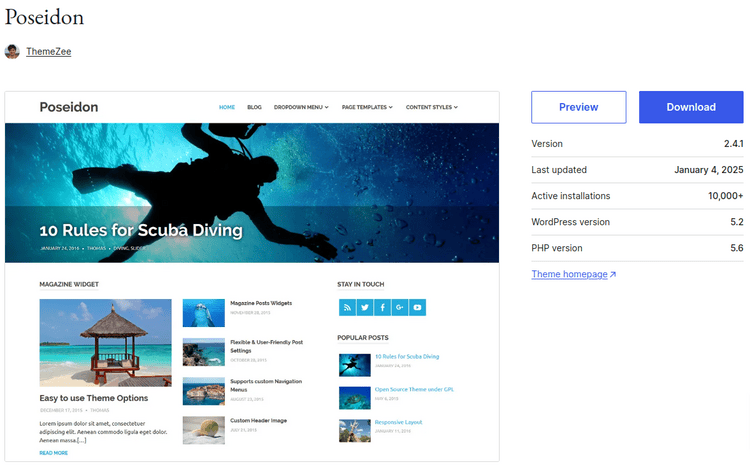Screen dimensions: 750x467
Task: Click the Open Source Theme under GPL link
Action: point(414,389)
